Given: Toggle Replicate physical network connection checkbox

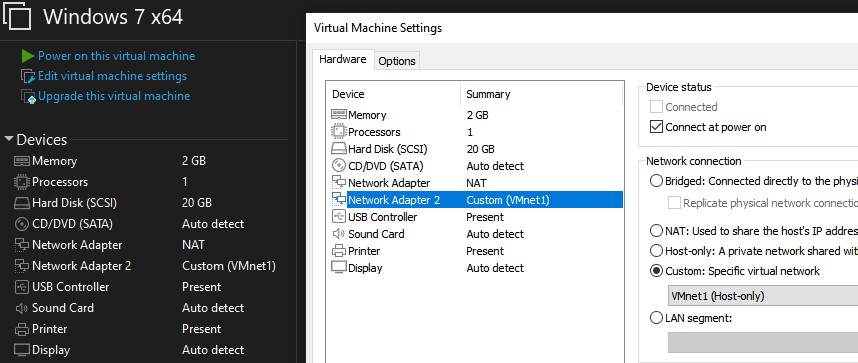Looking at the screenshot, I should pos(674,203).
